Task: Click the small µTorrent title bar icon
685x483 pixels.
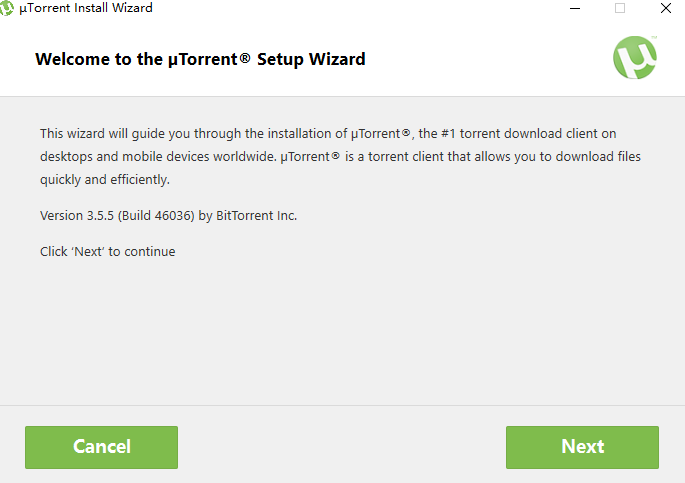Action: coord(8,8)
